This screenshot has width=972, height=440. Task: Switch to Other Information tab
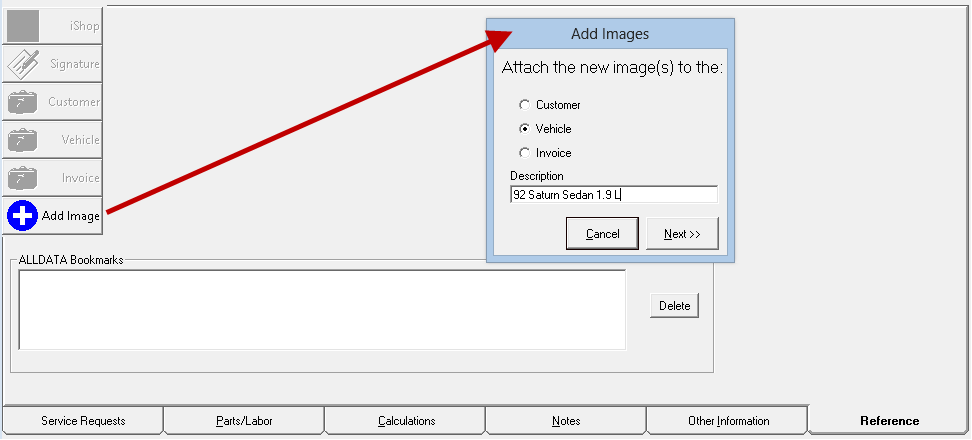728,421
